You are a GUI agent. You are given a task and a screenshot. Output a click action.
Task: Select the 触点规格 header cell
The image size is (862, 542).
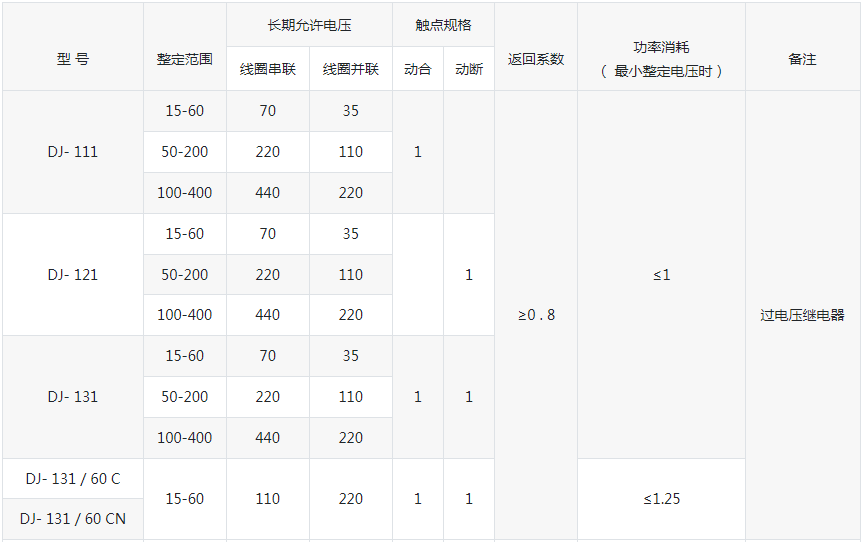(443, 25)
